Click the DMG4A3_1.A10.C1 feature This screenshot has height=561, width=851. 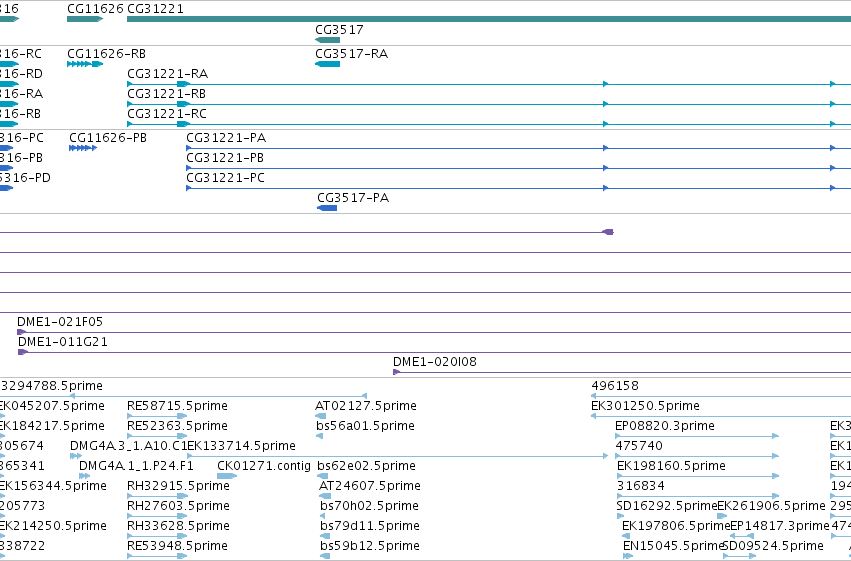[x=129, y=446]
